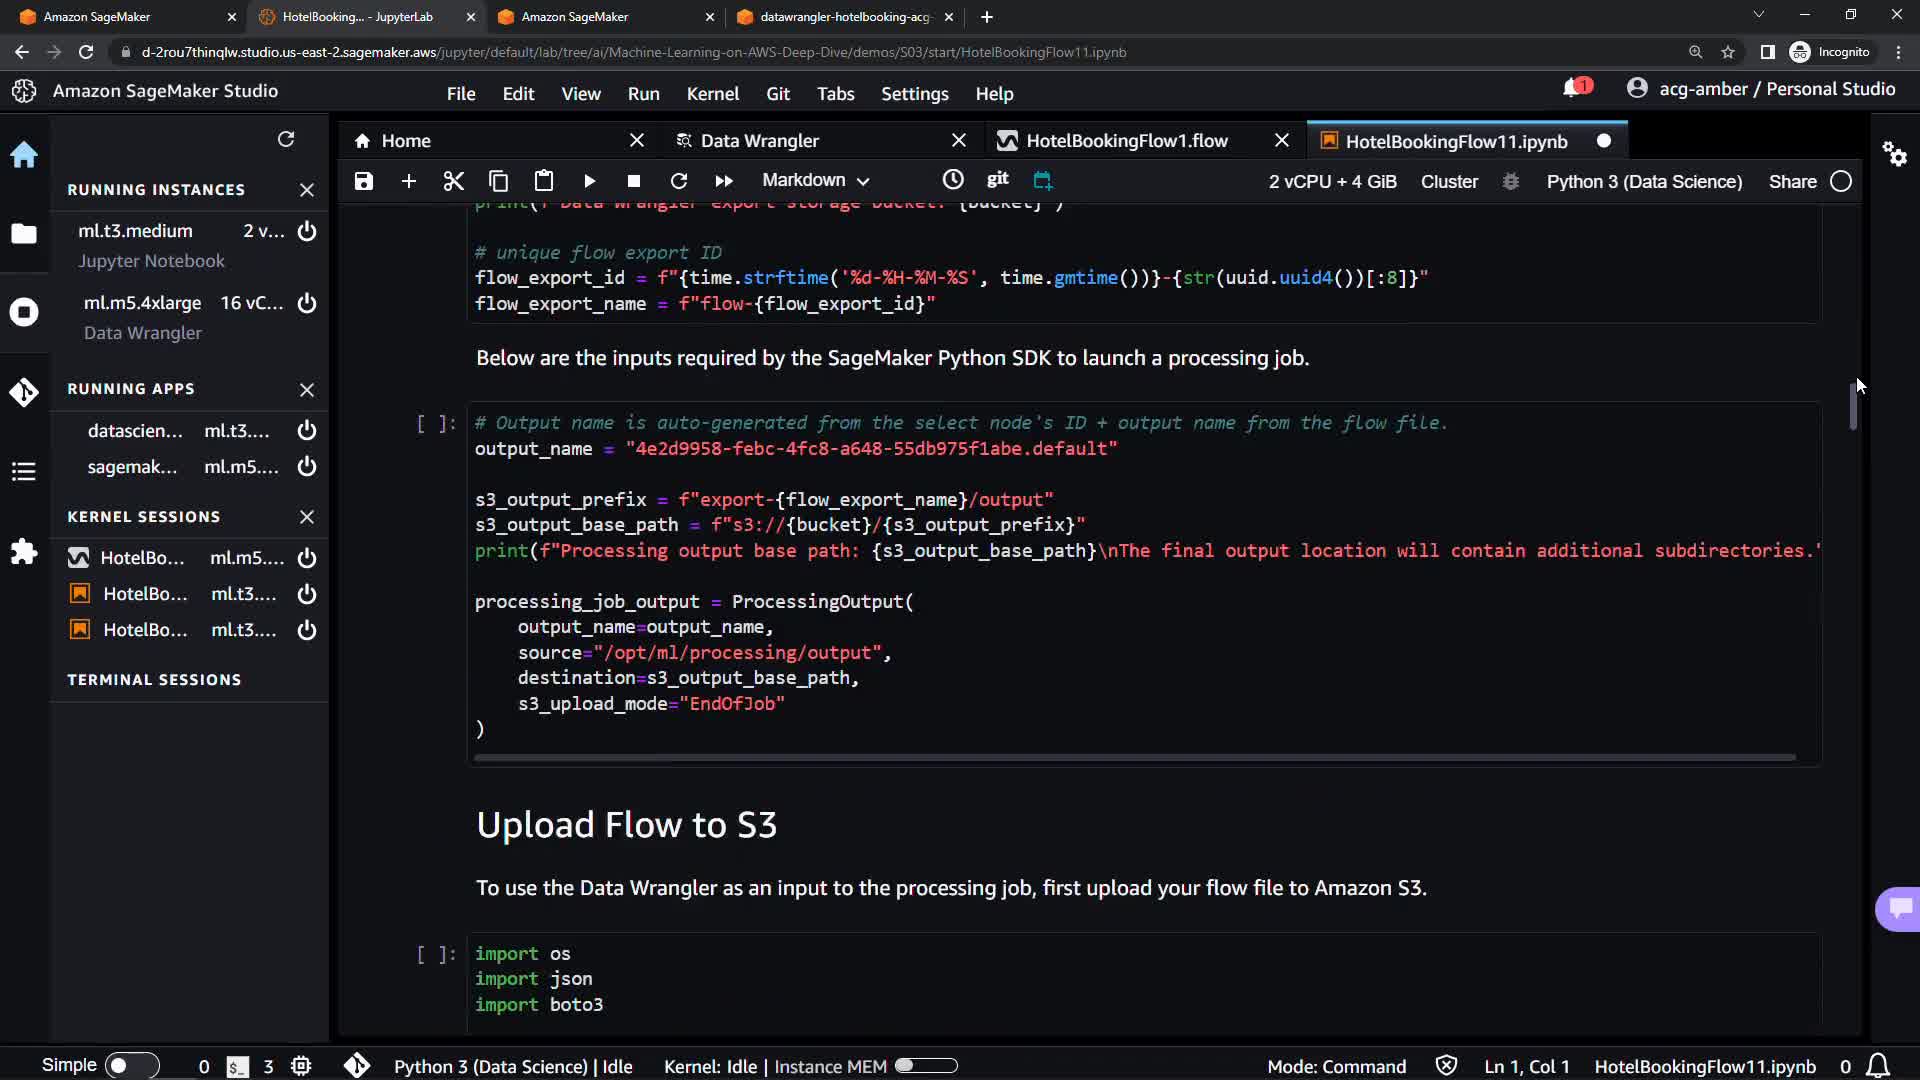Interrupt the kernel with the stop icon
The height and width of the screenshot is (1080, 1920).
point(633,181)
